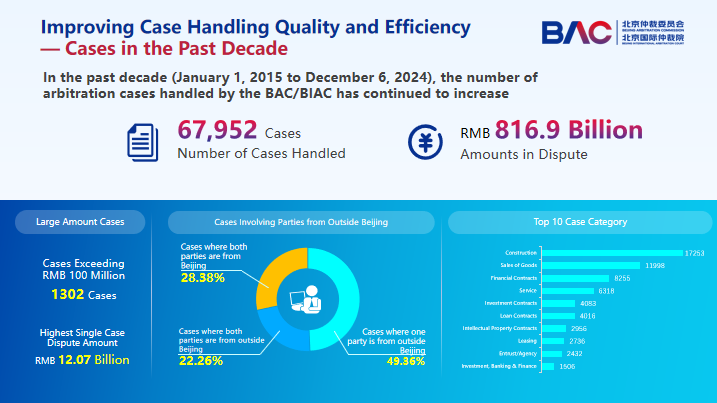Click the Investment, Banking & Finance bar
The height and width of the screenshot is (403, 717).
click(x=548, y=366)
